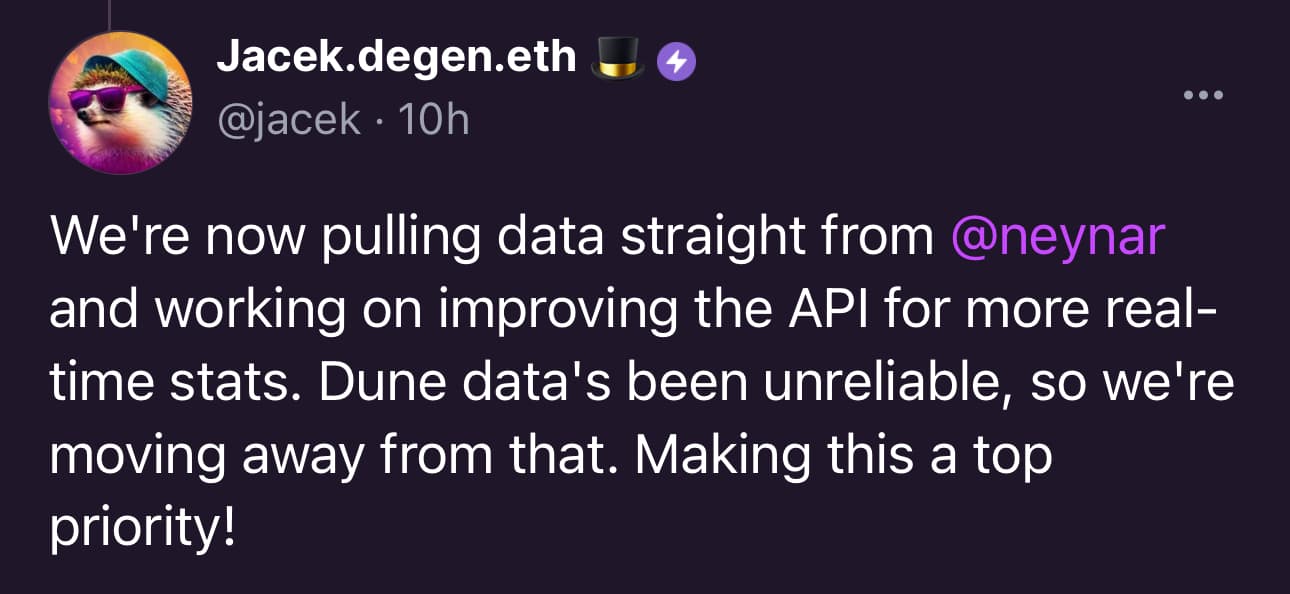Visit the @jacek handle profile
Image resolution: width=1290 pixels, height=594 pixels.
tap(289, 121)
